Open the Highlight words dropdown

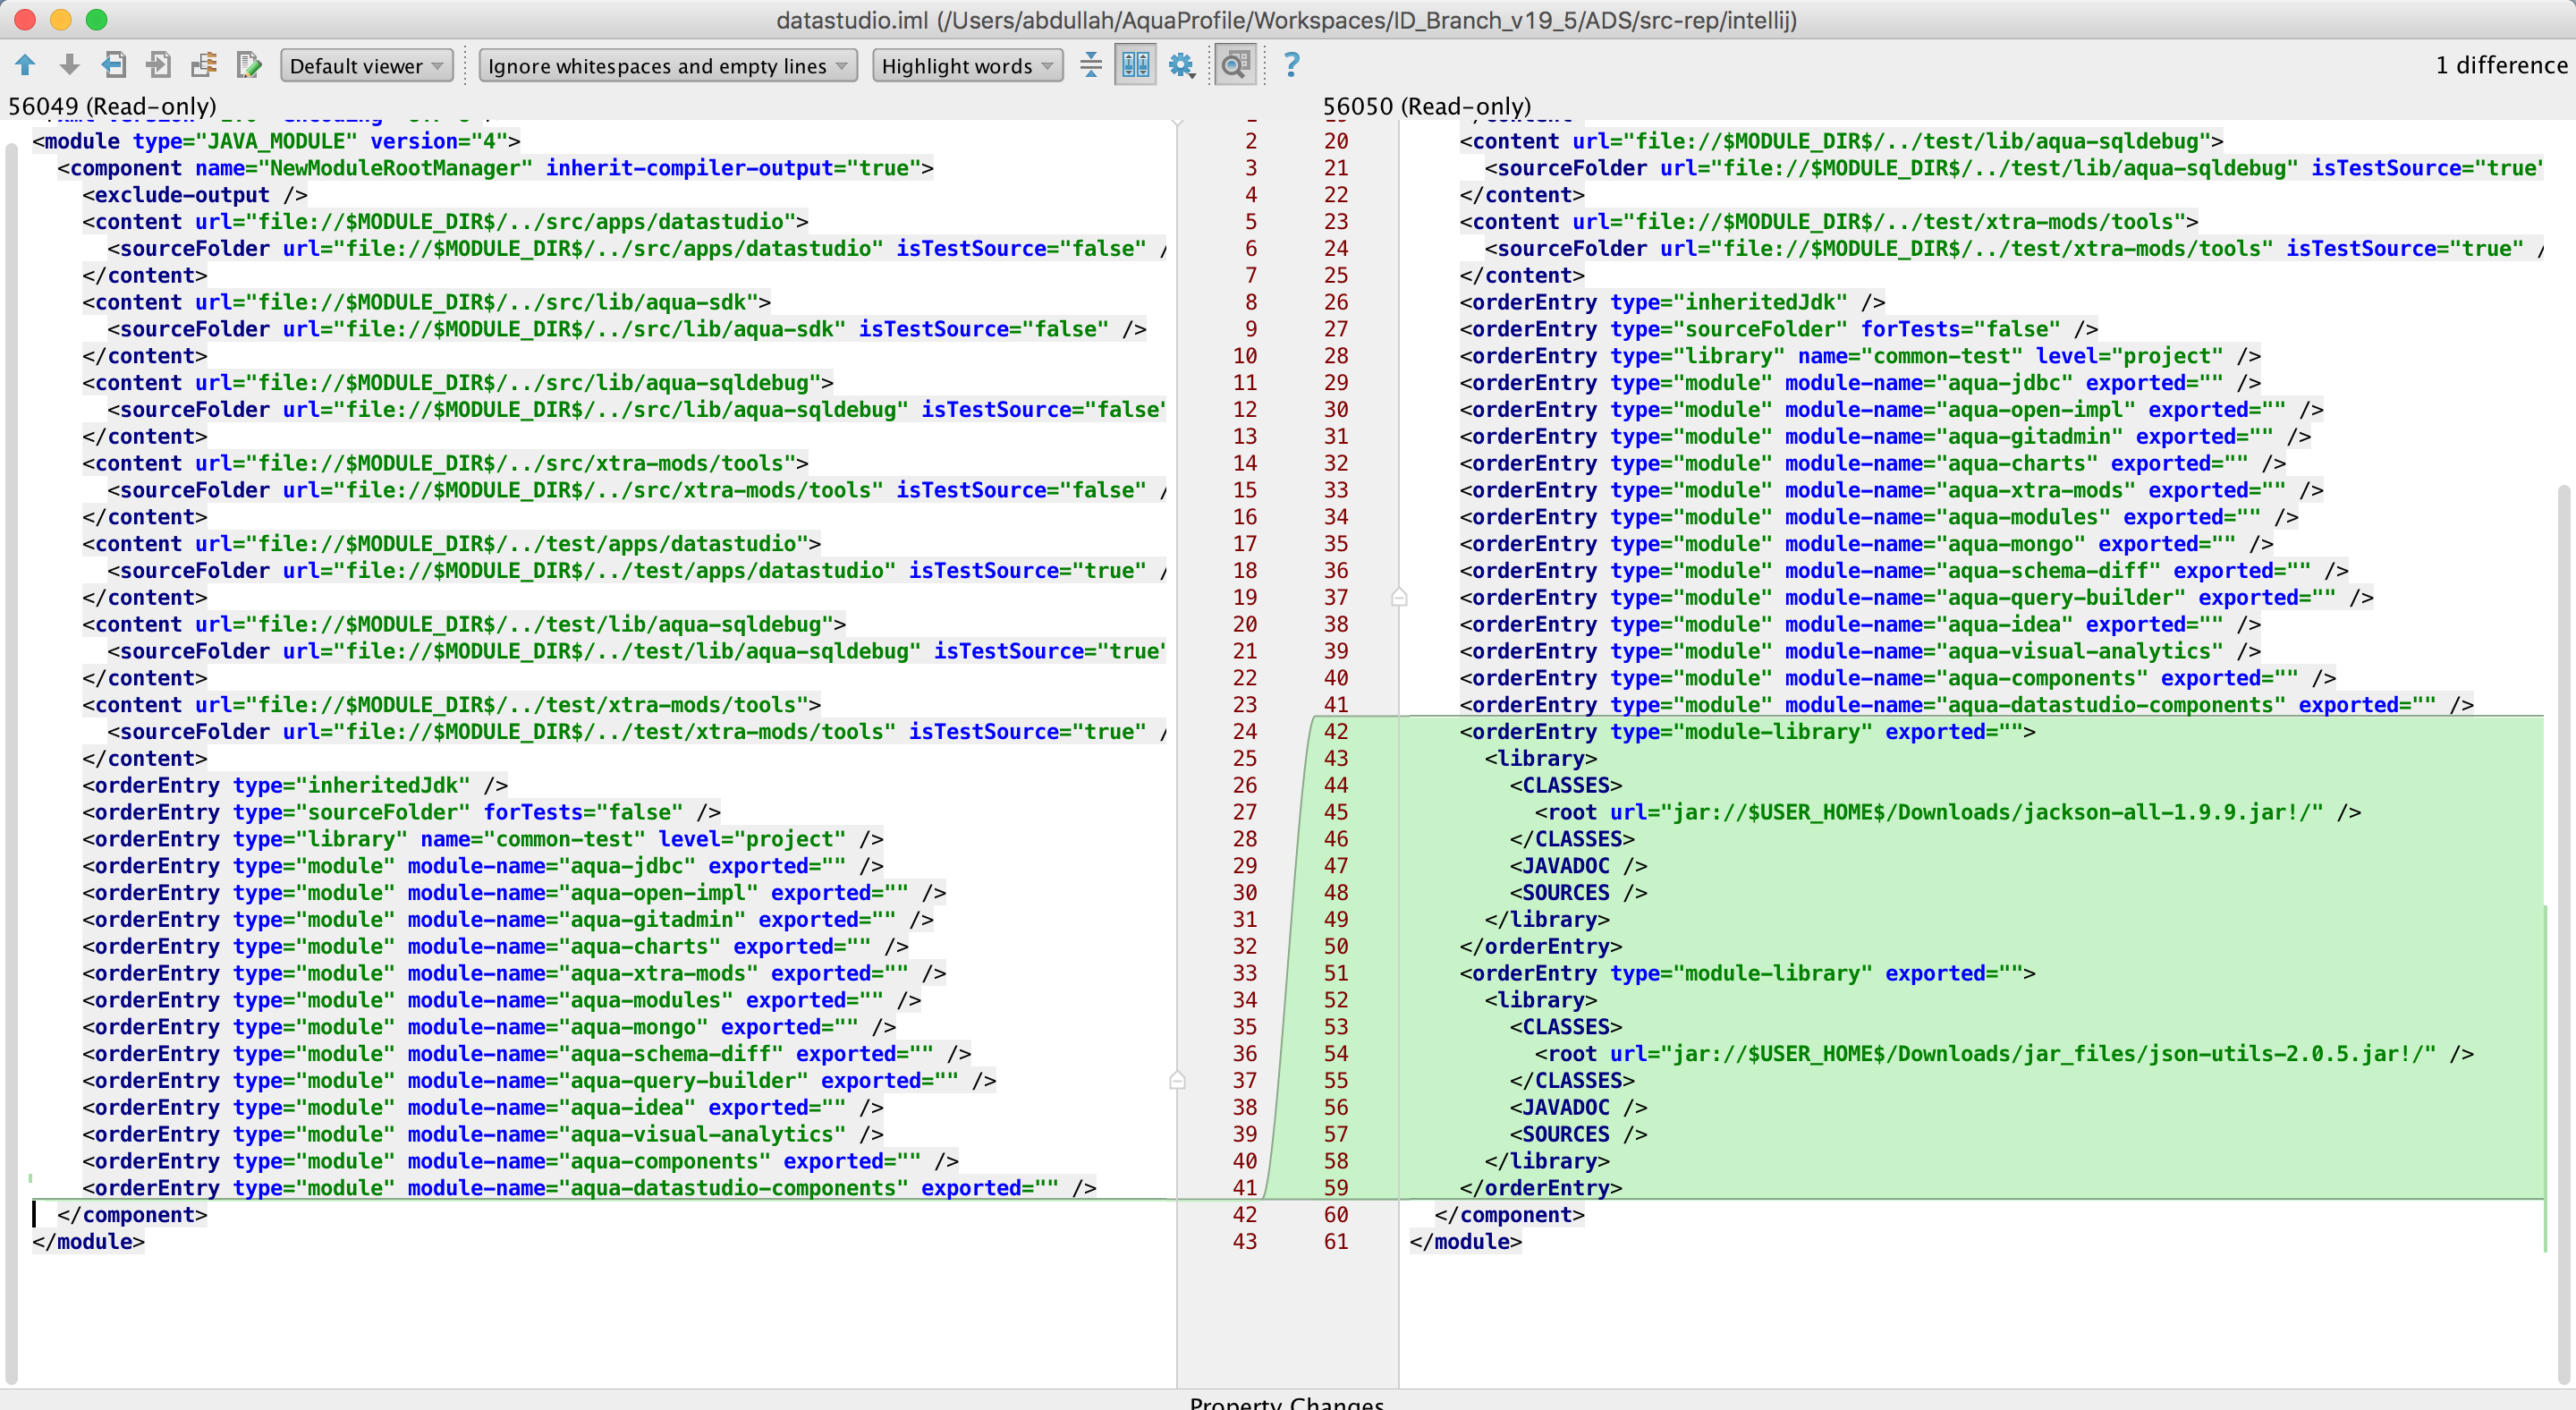[x=967, y=66]
